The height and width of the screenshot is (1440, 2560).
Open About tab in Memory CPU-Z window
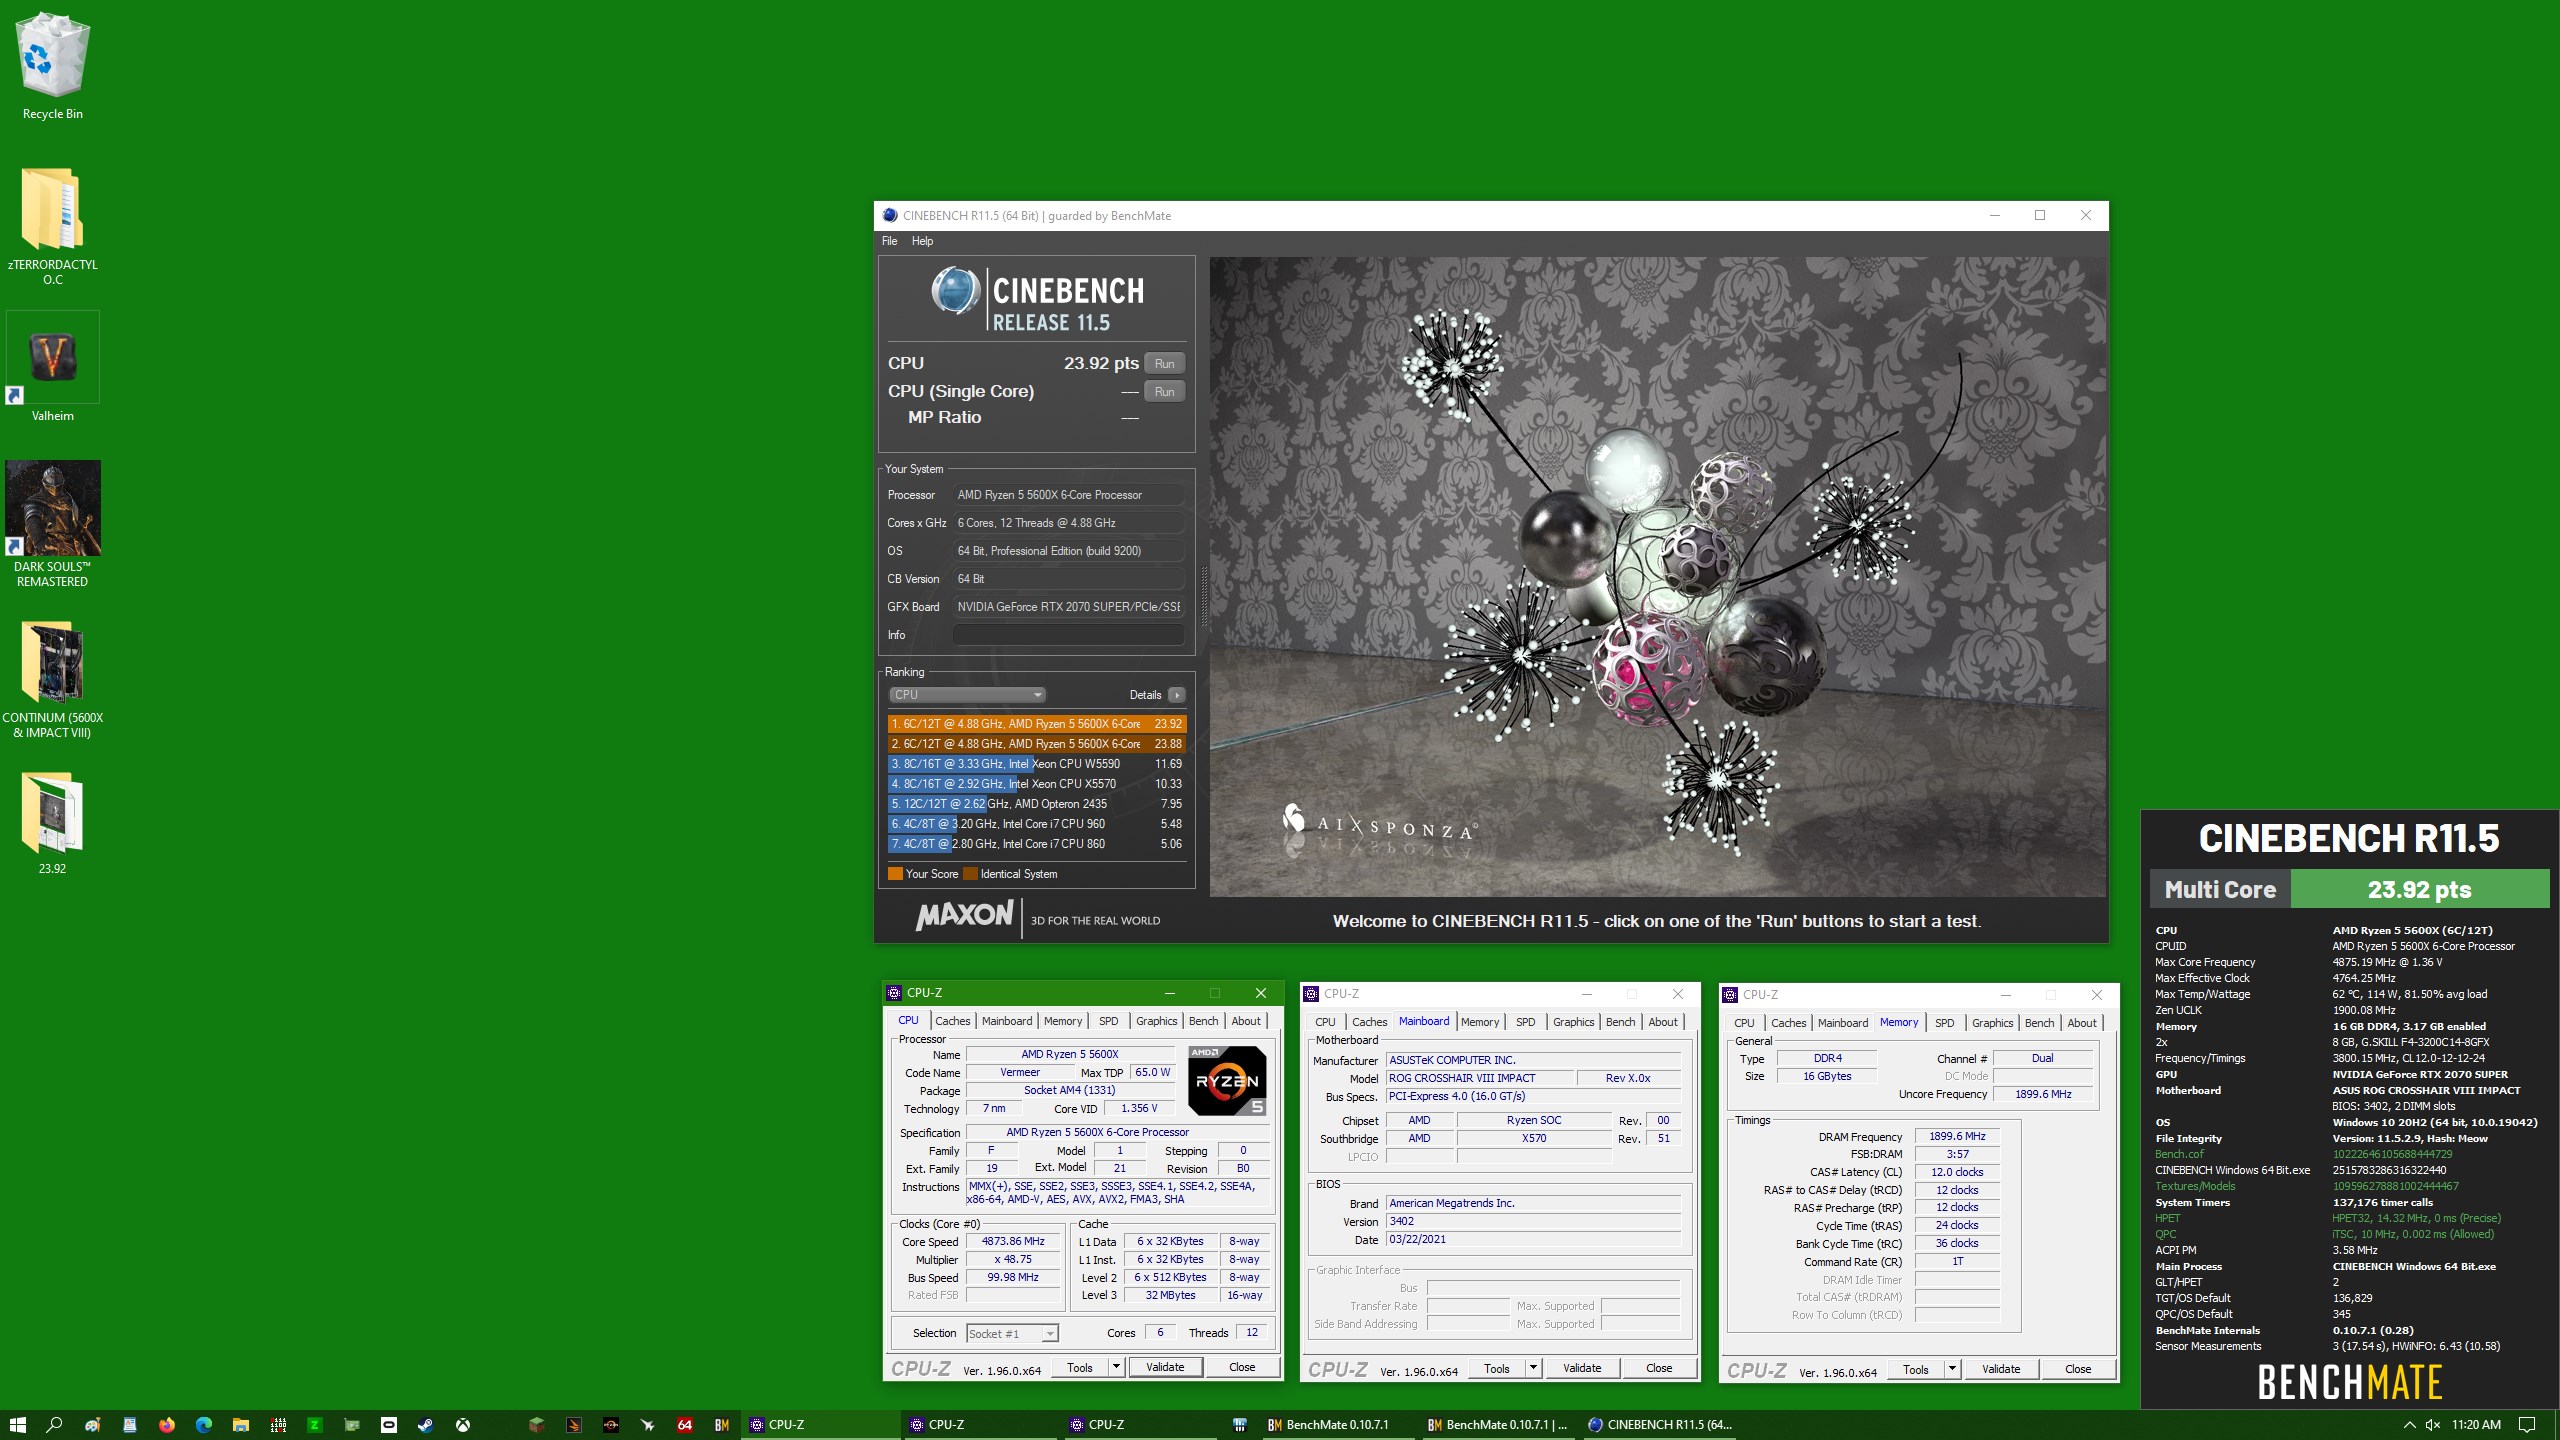point(2081,1023)
